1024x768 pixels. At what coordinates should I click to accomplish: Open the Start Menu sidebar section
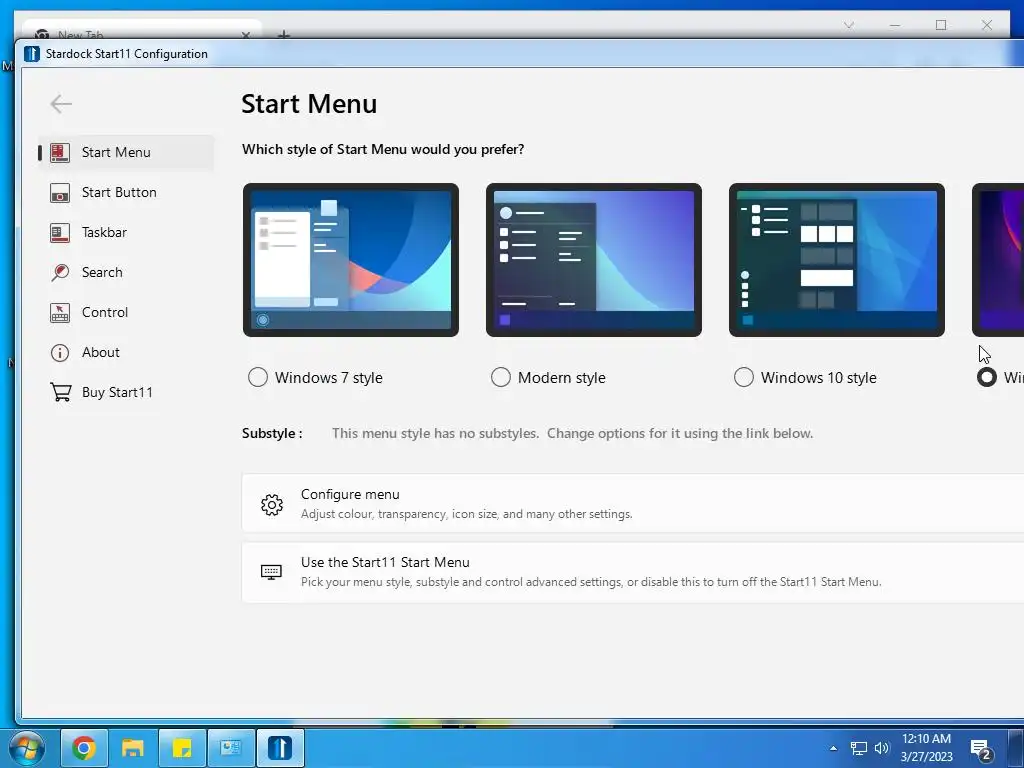pyautogui.click(x=126, y=152)
